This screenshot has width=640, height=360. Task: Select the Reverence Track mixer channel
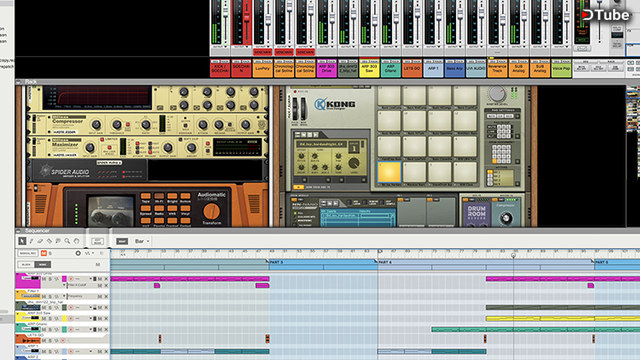click(x=497, y=69)
